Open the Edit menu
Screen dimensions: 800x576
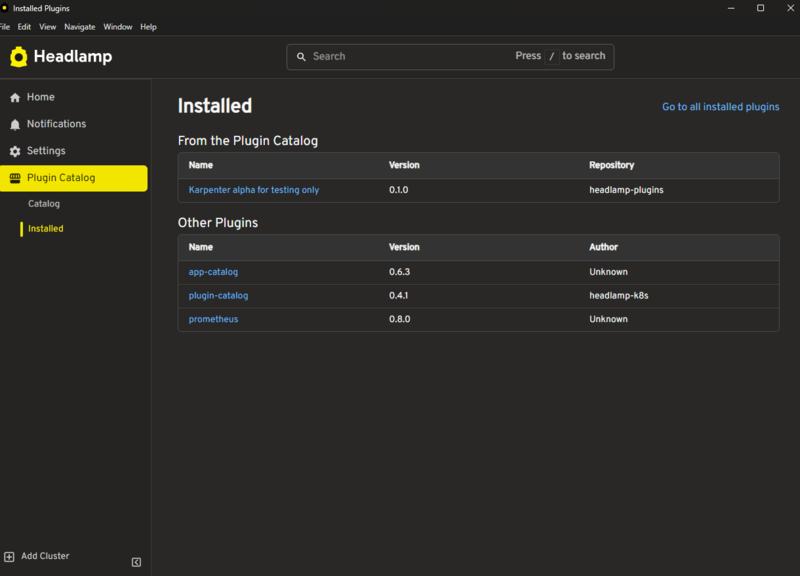tap(24, 27)
